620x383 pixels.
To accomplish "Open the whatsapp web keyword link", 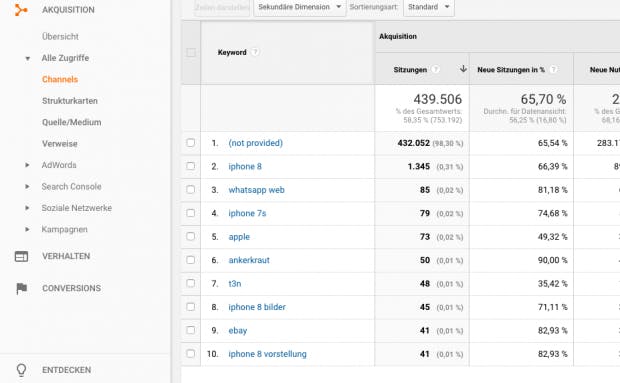I will tap(256, 190).
